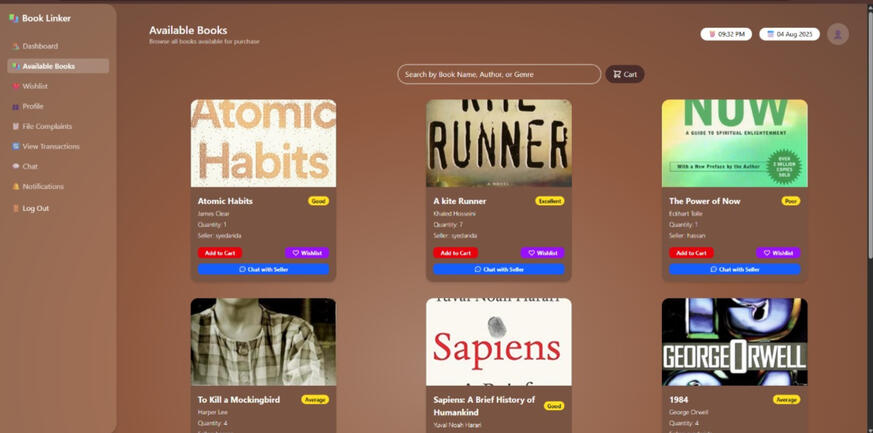Click the page vertical scrollbar
Image resolution: width=873 pixels, height=433 pixels.
[870, 134]
